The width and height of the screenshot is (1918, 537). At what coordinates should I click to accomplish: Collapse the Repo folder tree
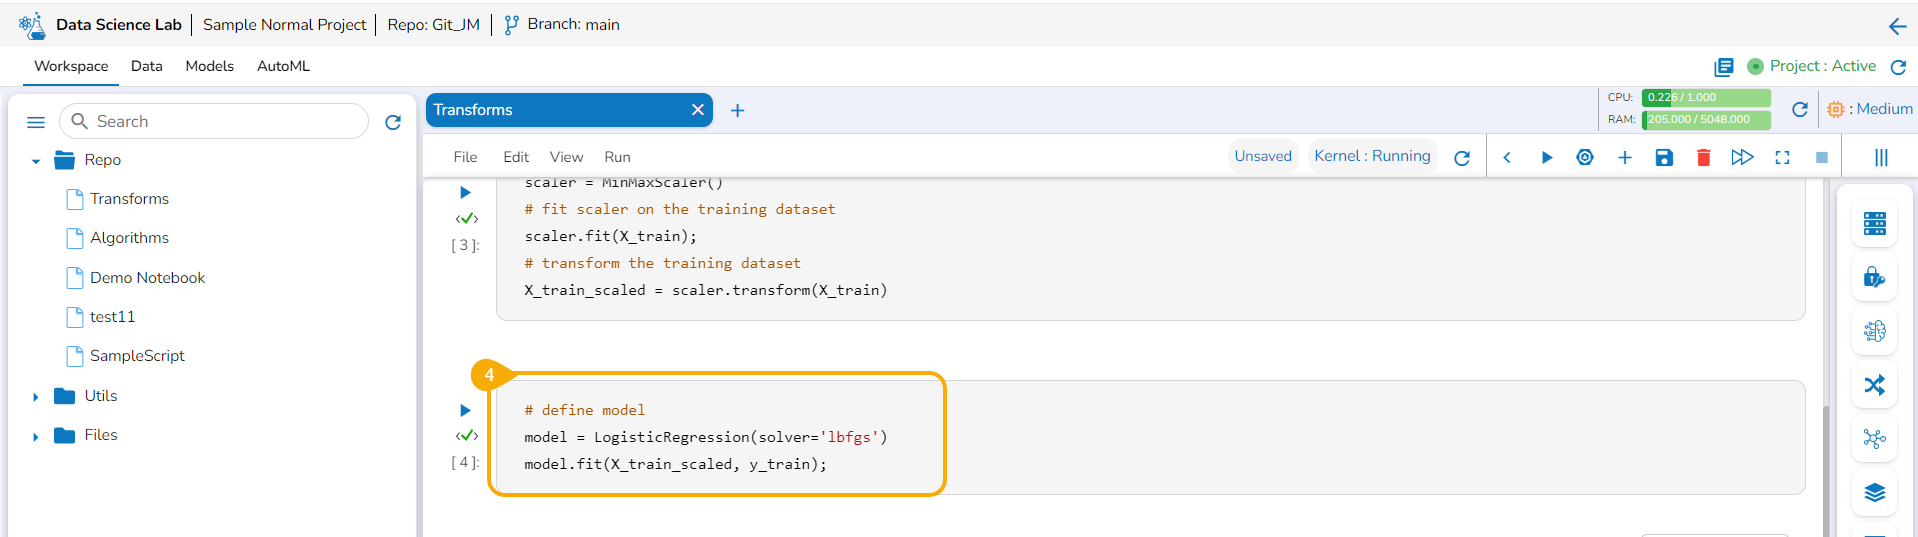[x=36, y=161]
